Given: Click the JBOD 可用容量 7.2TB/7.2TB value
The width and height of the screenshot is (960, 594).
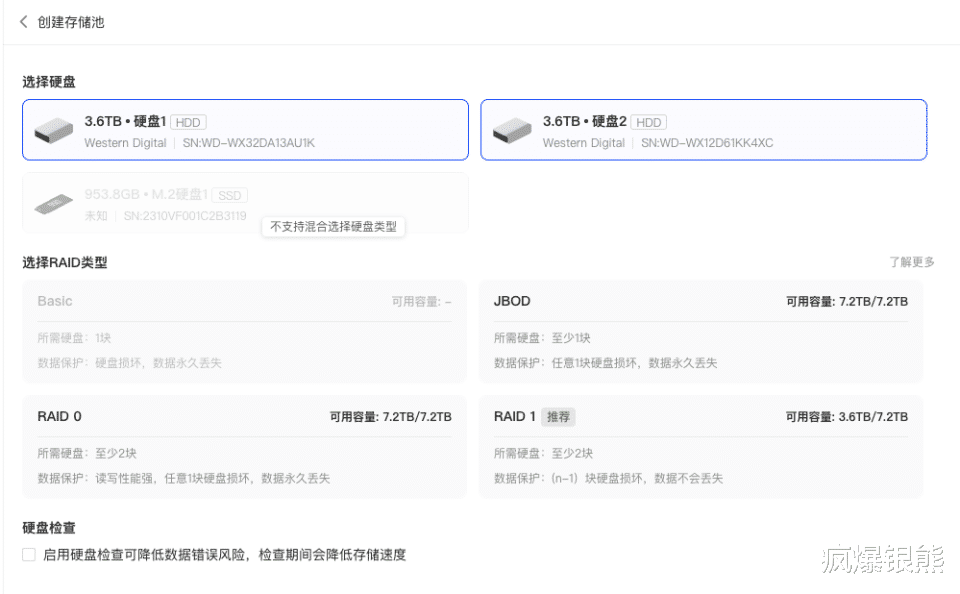Looking at the screenshot, I should 847,301.
